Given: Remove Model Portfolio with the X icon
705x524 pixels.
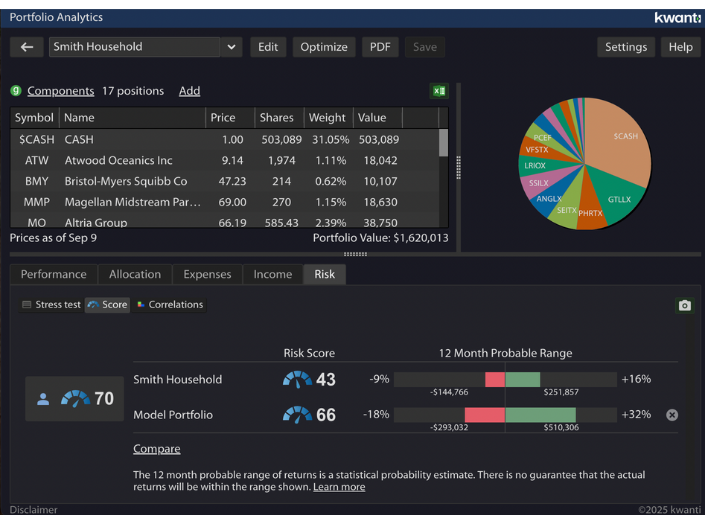Looking at the screenshot, I should 672,415.
